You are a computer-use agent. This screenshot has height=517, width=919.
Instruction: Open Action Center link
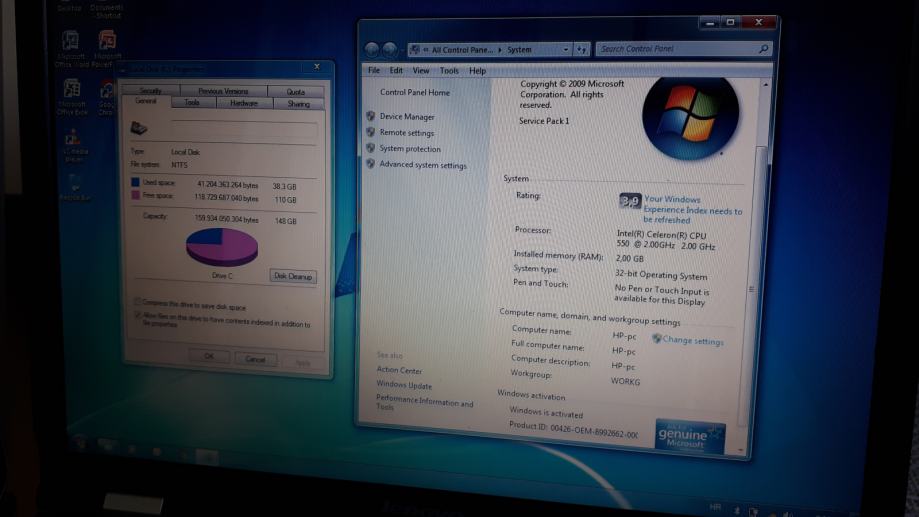399,370
